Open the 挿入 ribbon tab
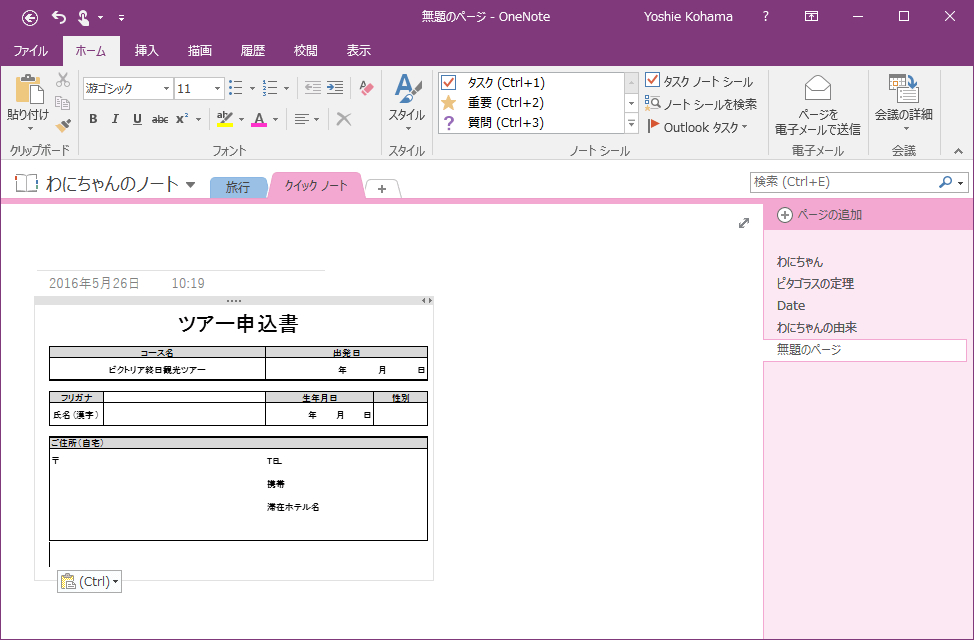The image size is (974, 640). pyautogui.click(x=147, y=50)
